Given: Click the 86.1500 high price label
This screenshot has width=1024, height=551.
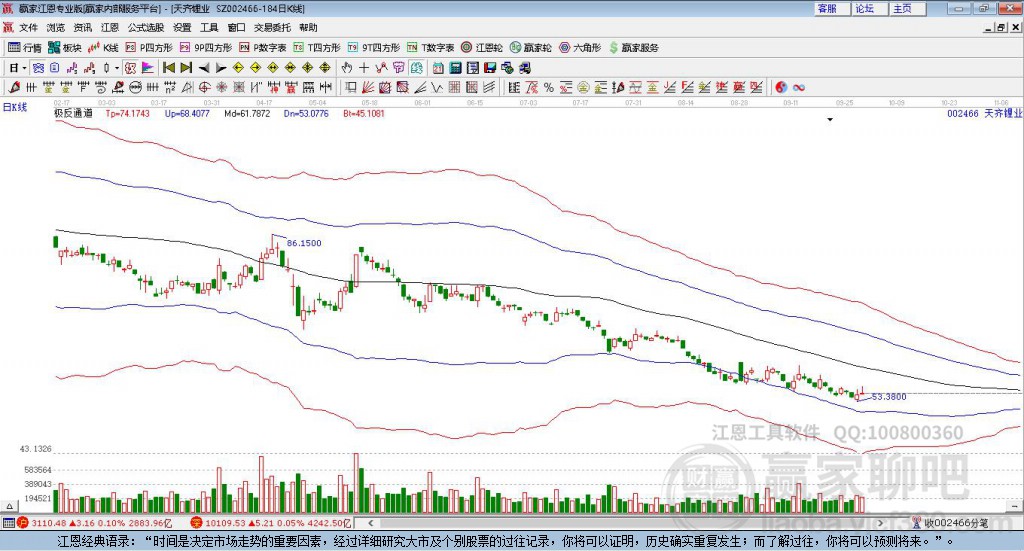Looking at the screenshot, I should pos(304,243).
